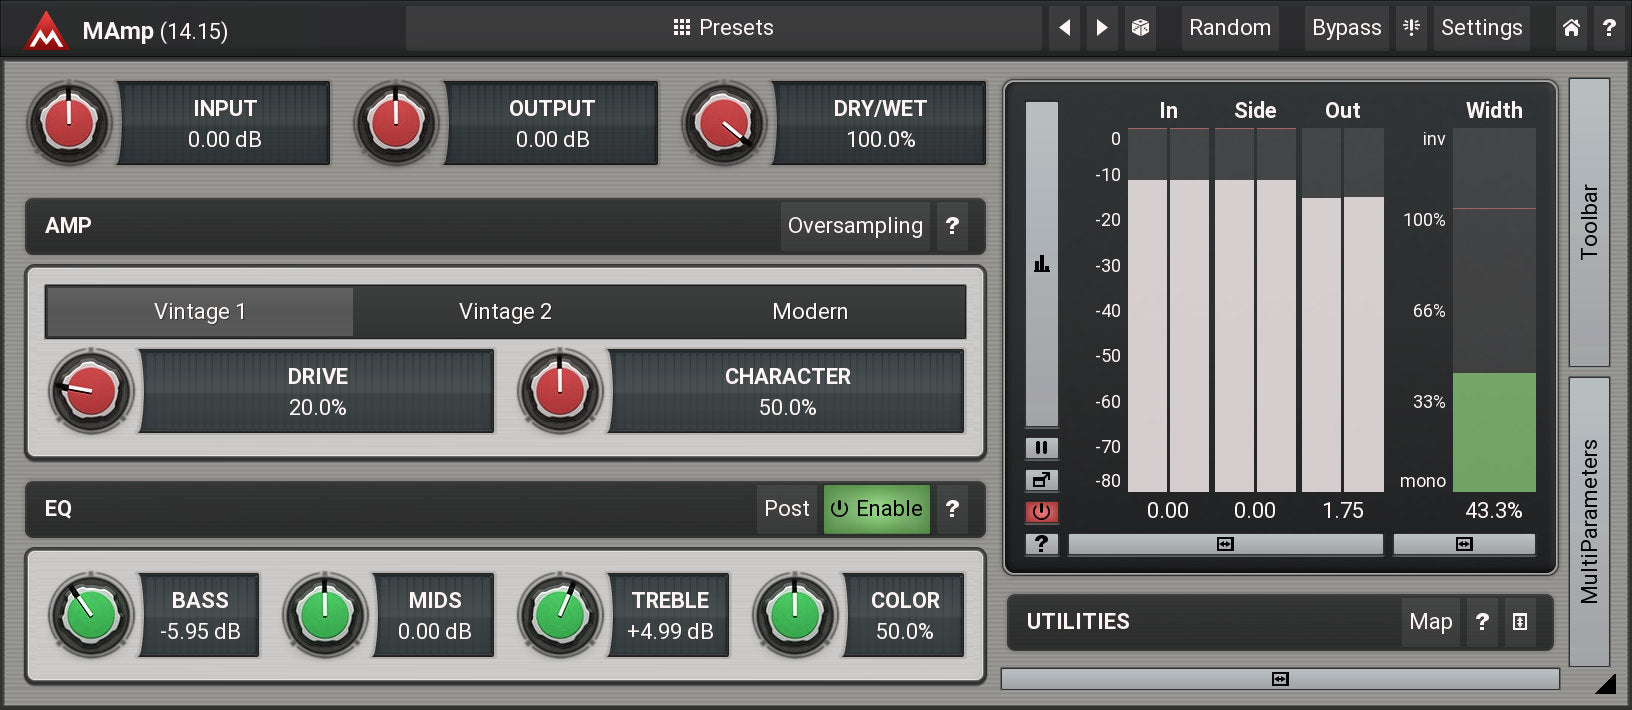Open the utilities lock icon button
The width and height of the screenshot is (1632, 710).
1520,622
